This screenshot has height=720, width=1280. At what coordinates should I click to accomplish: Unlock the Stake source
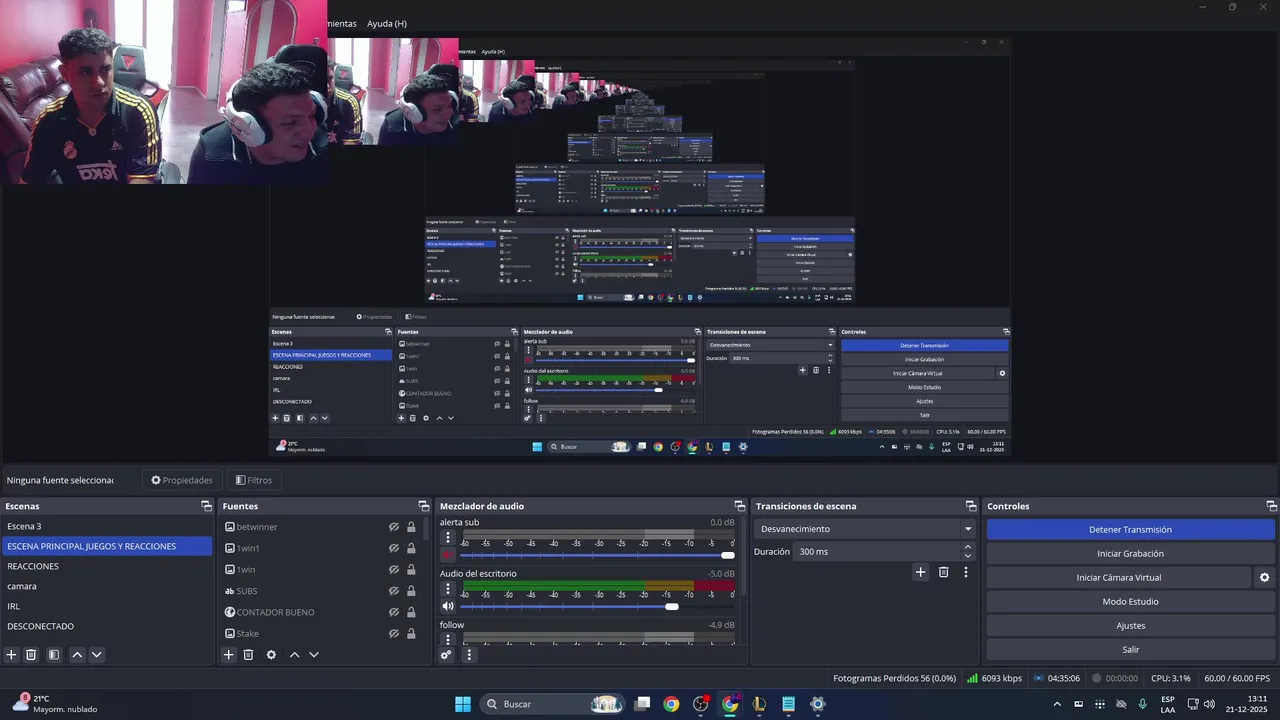coord(411,633)
